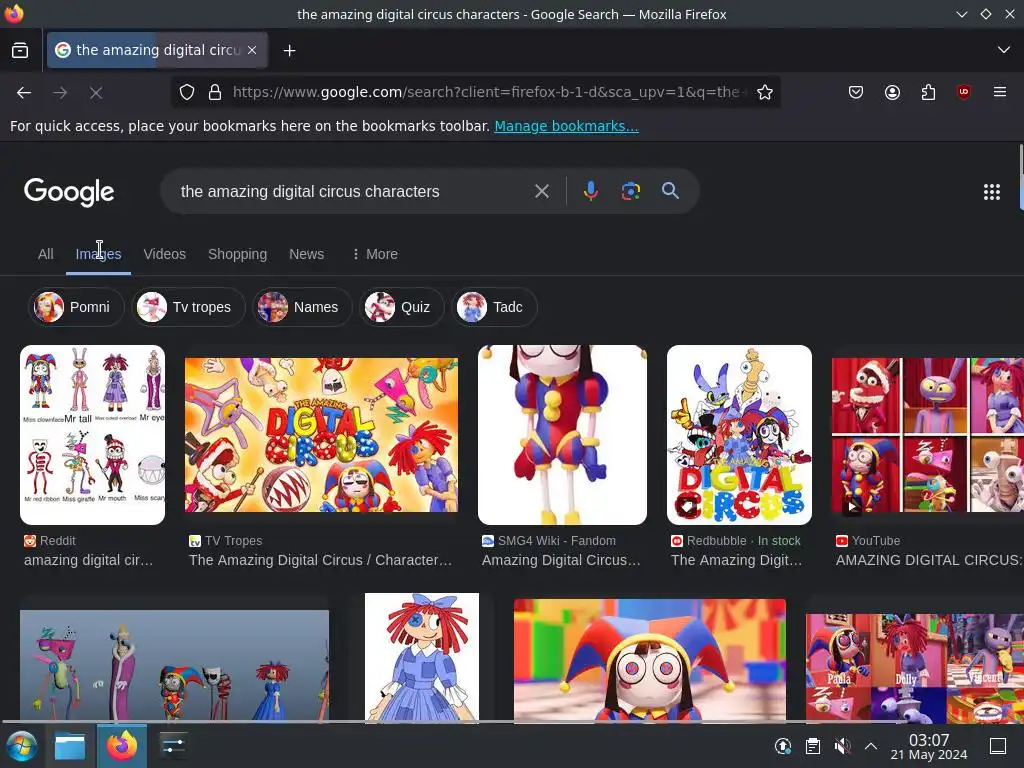Open the Windows-style start menu button
The height and width of the screenshot is (768, 1024).
tap(21, 746)
